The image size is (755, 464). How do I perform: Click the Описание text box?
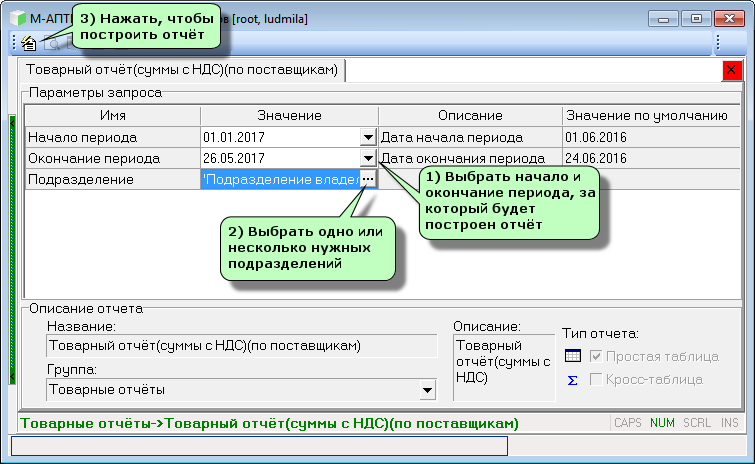click(x=504, y=368)
